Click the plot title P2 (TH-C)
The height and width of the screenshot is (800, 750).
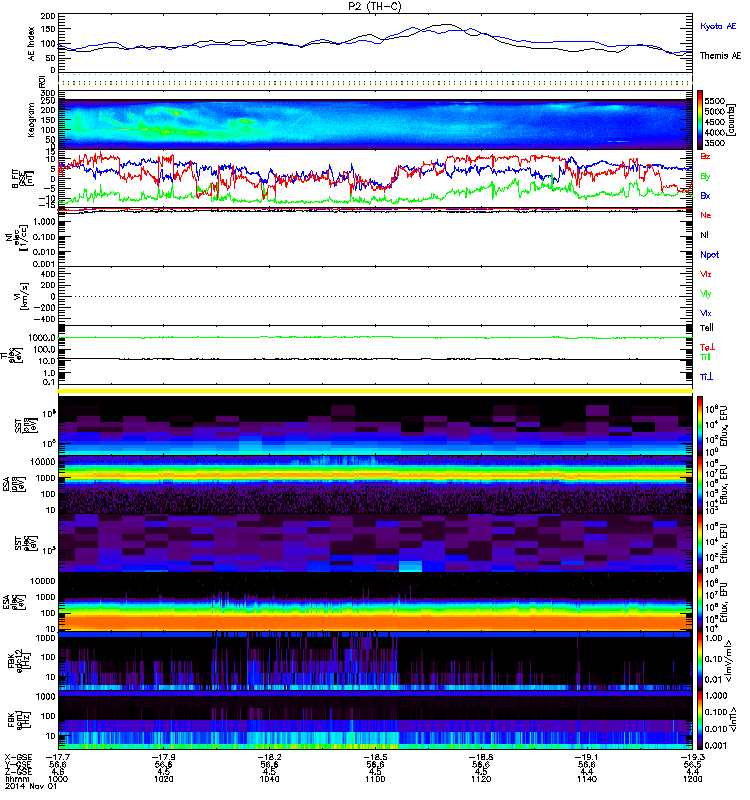[375, 6]
